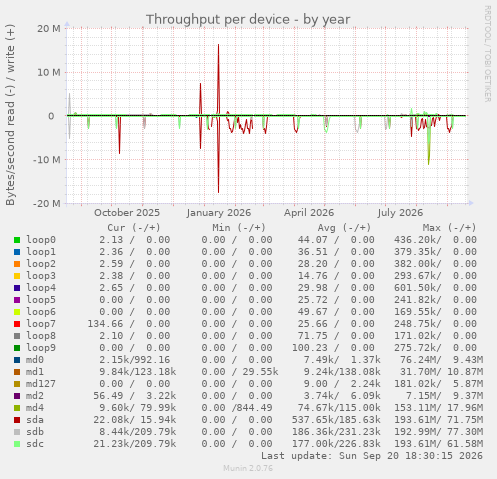The image size is (497, 479).
Task: Click the loop7 red legend swatch
Action: [17, 324]
